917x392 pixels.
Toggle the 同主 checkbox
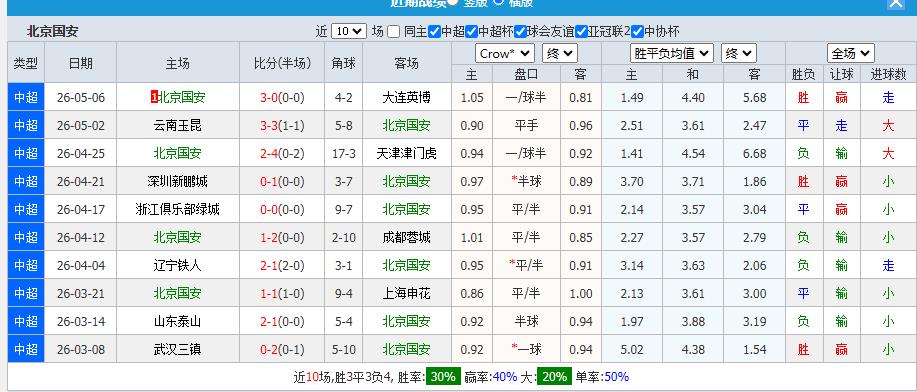pyautogui.click(x=394, y=32)
